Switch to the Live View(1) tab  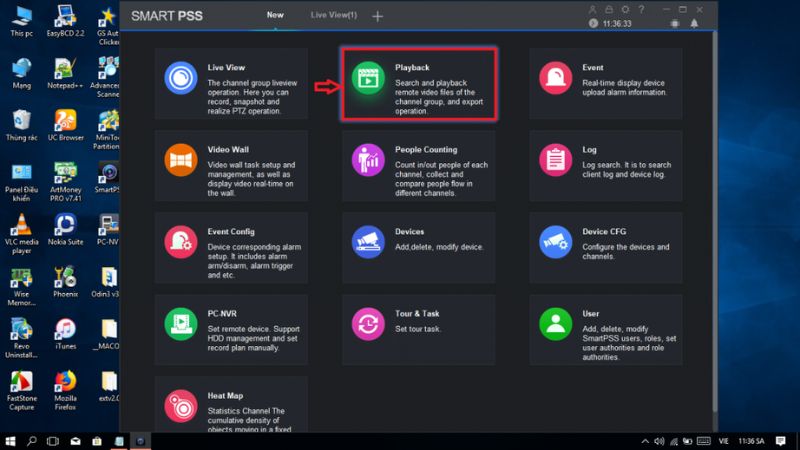tap(332, 16)
